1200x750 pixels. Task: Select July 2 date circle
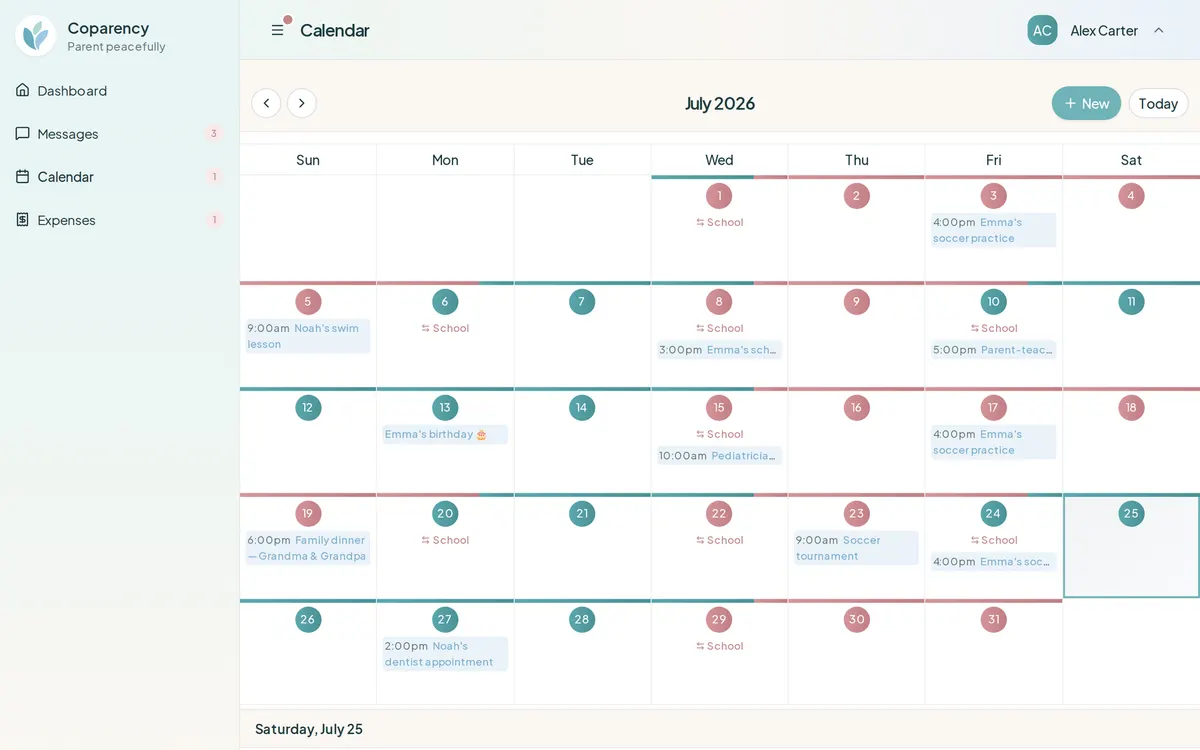pos(856,196)
